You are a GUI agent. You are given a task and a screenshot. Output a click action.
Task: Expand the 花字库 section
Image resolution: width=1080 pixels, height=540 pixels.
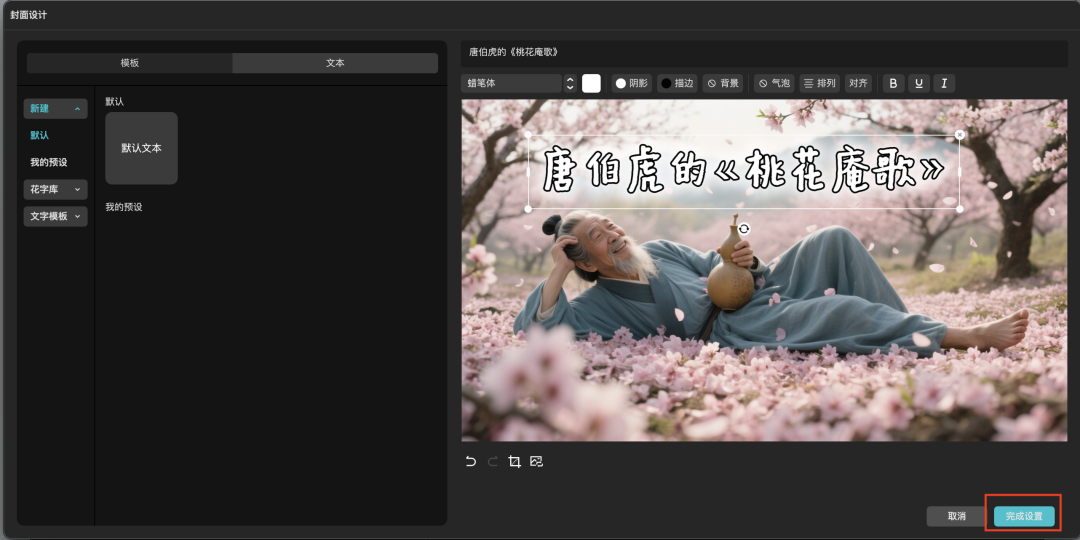(55, 189)
